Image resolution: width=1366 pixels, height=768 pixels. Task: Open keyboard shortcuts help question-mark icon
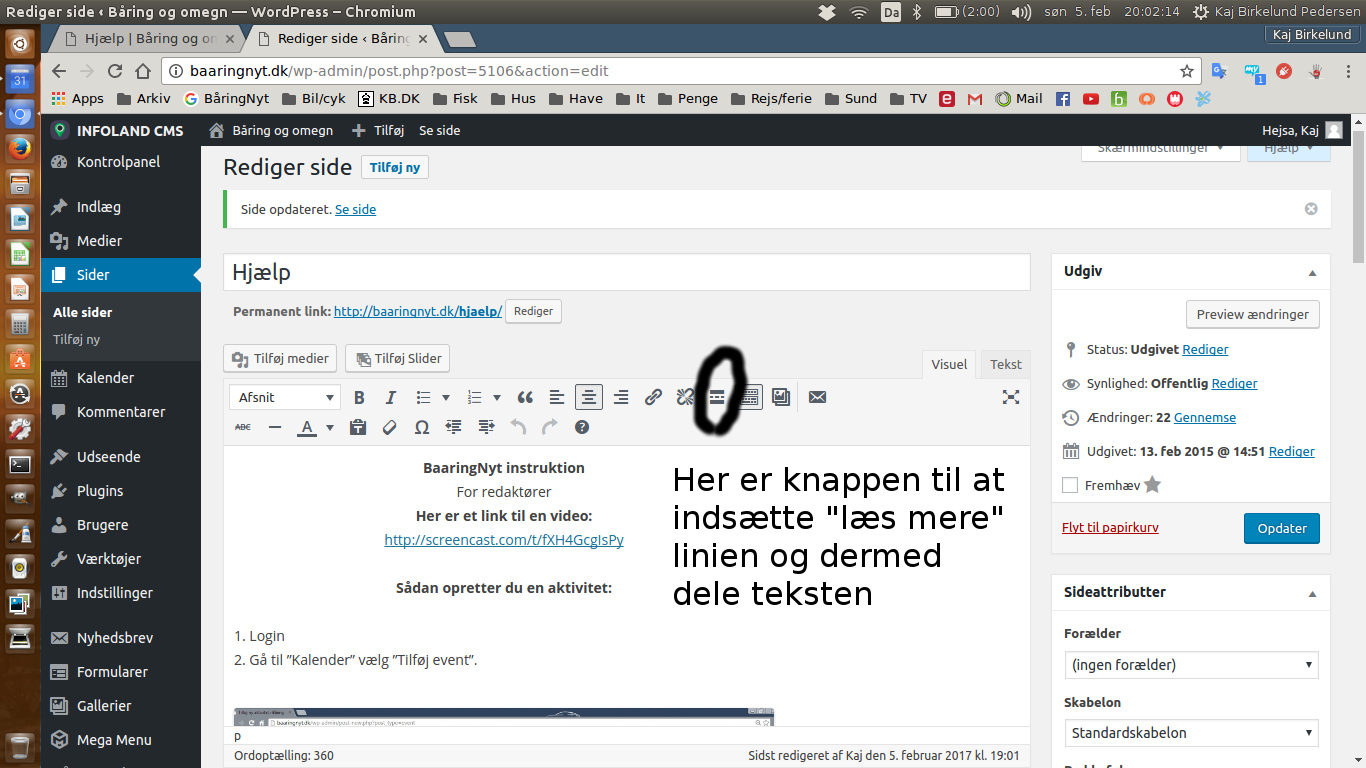582,427
